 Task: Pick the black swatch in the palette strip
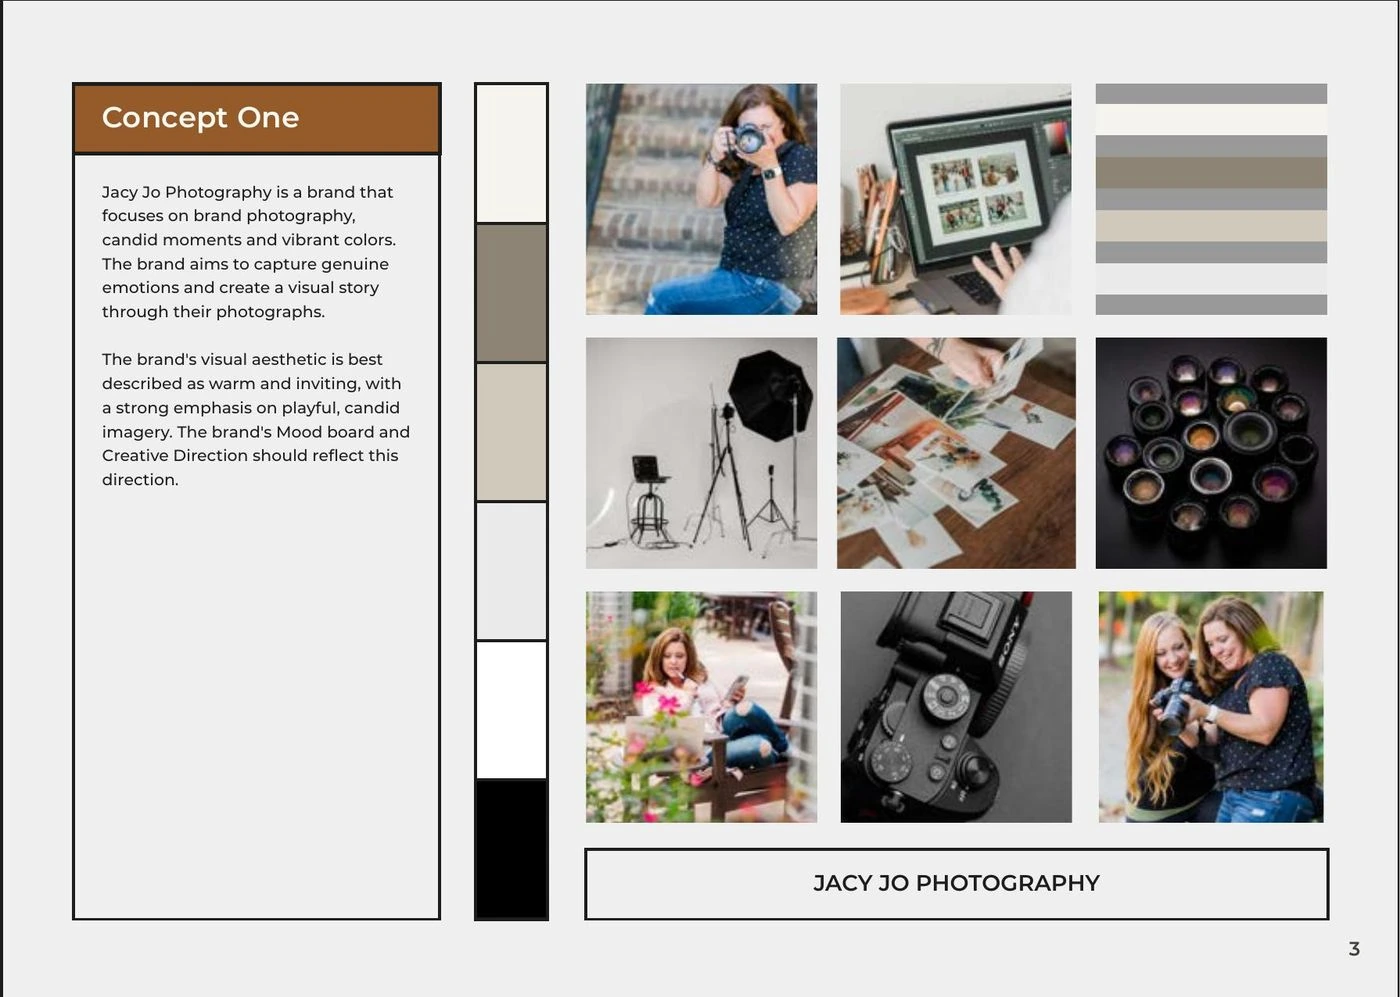(x=511, y=849)
